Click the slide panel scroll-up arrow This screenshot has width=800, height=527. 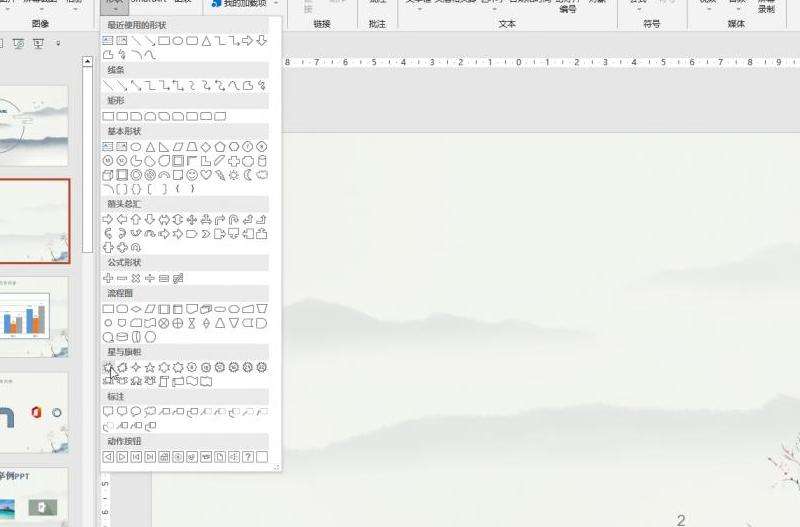coord(87,62)
